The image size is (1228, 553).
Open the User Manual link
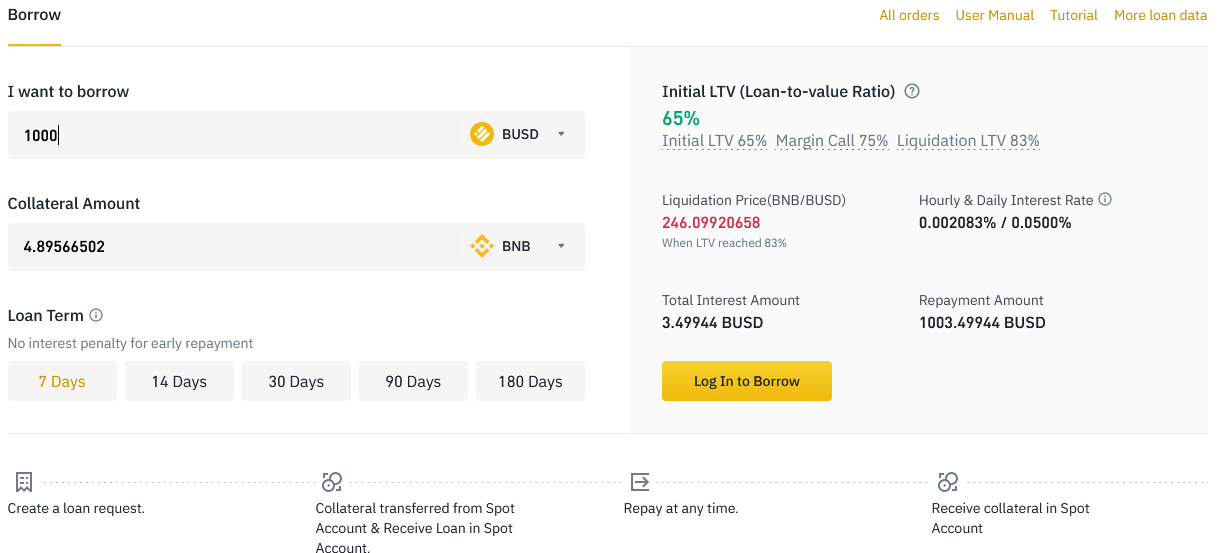click(x=994, y=15)
